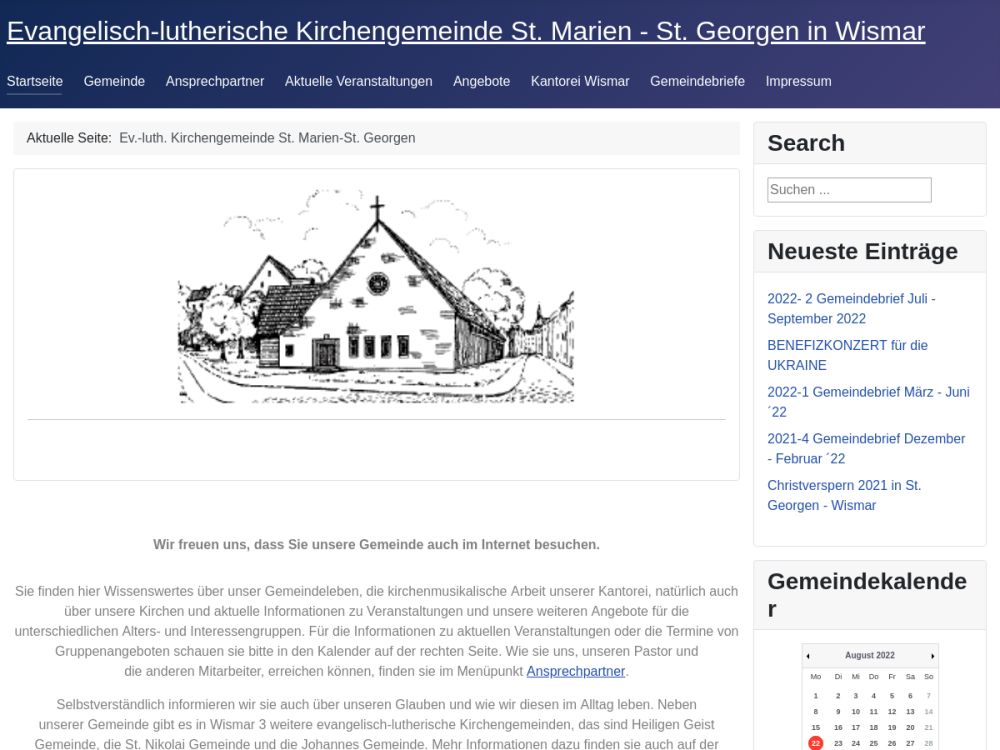The width and height of the screenshot is (1000, 750).
Task: Click the Suchen search field
Action: [x=849, y=190]
